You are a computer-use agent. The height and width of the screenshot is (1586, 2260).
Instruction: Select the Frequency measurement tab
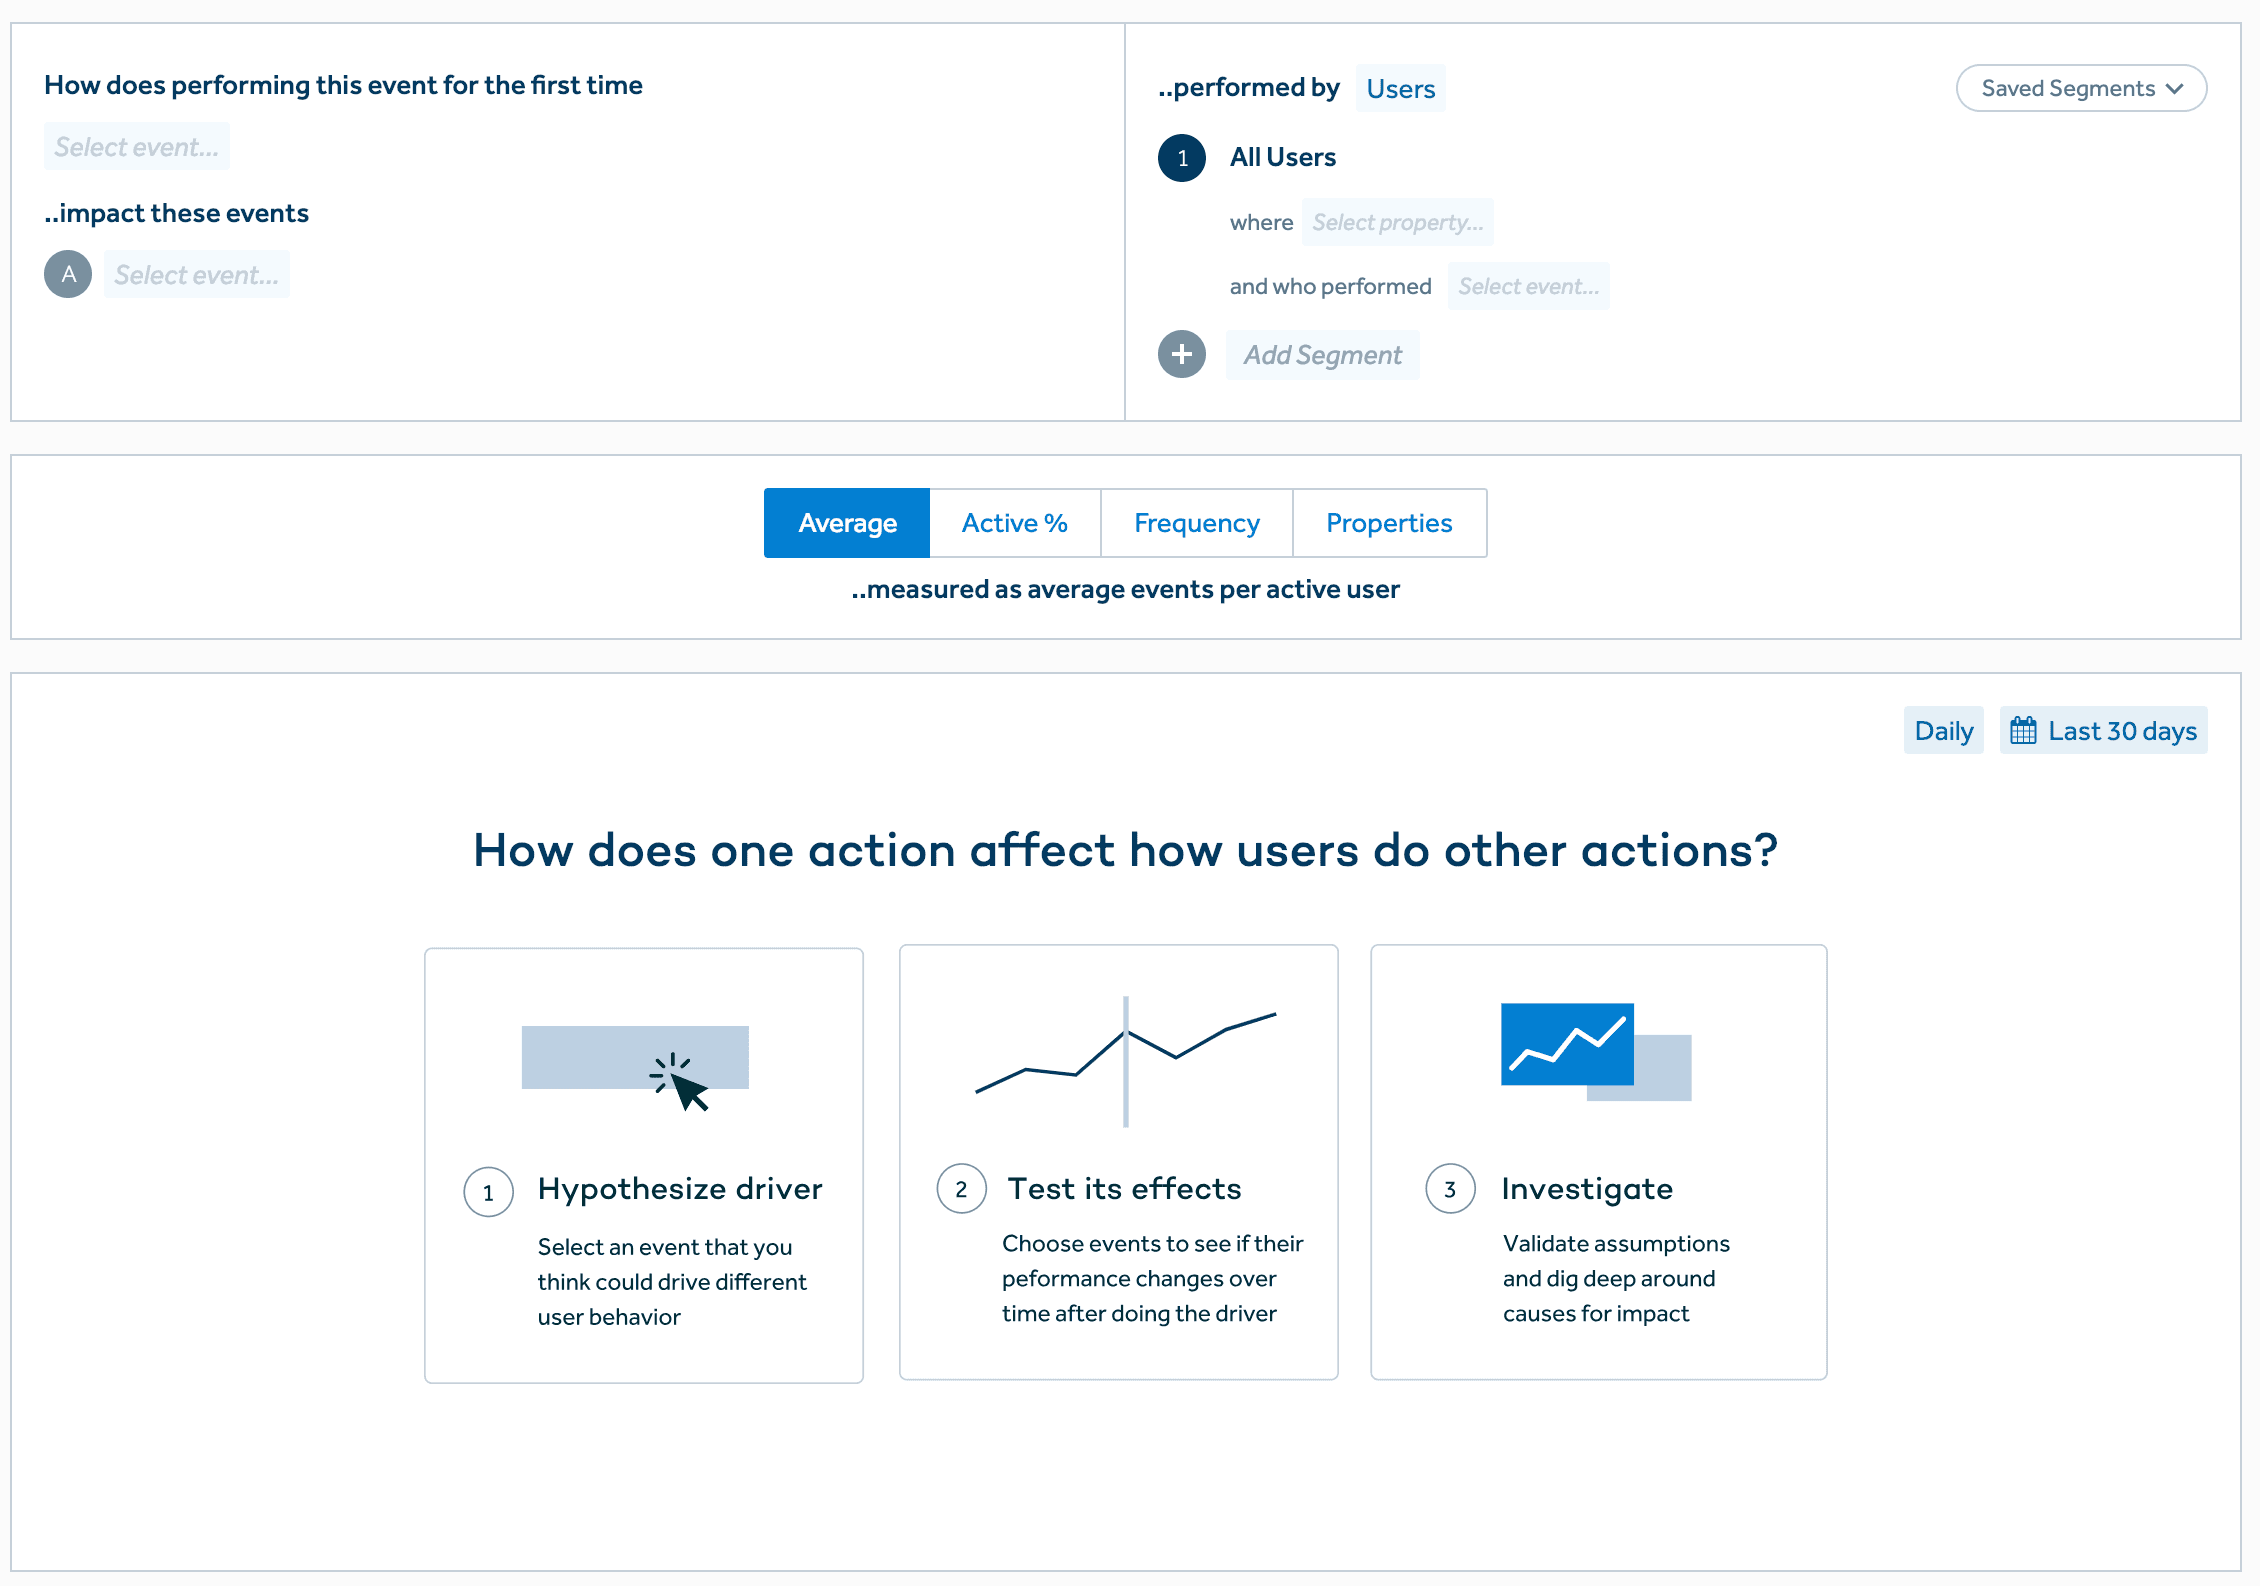click(x=1196, y=522)
